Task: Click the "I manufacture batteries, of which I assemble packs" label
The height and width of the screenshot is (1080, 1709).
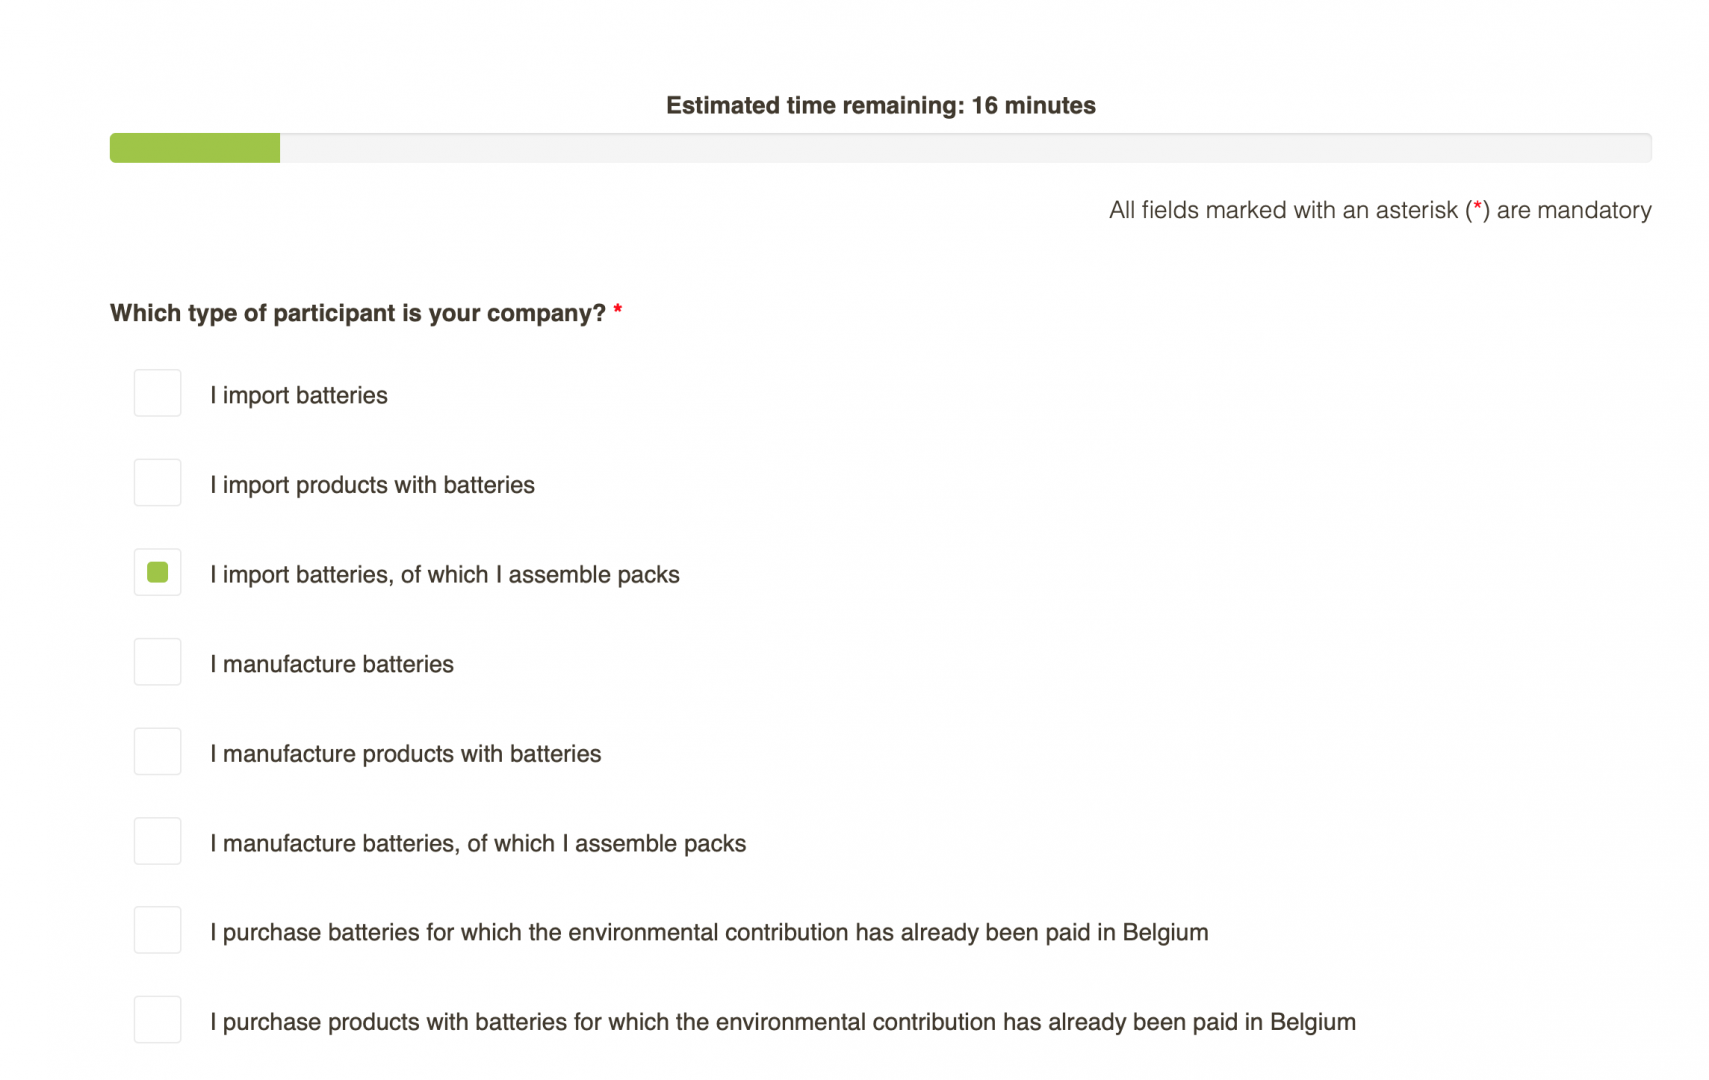Action: click(x=478, y=843)
